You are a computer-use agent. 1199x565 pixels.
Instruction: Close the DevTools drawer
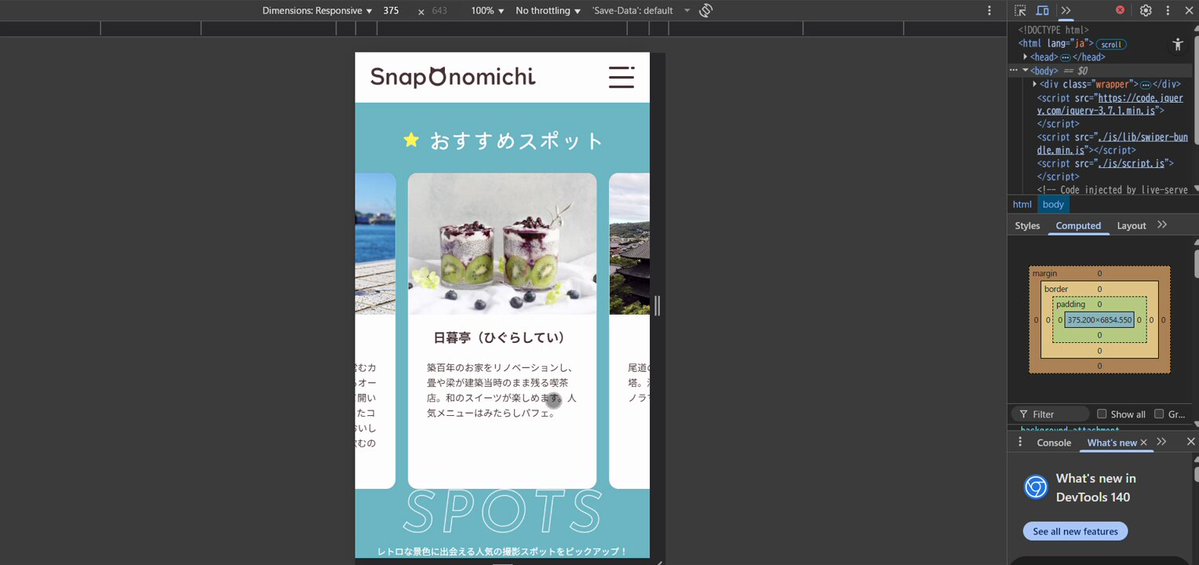pyautogui.click(x=1190, y=443)
